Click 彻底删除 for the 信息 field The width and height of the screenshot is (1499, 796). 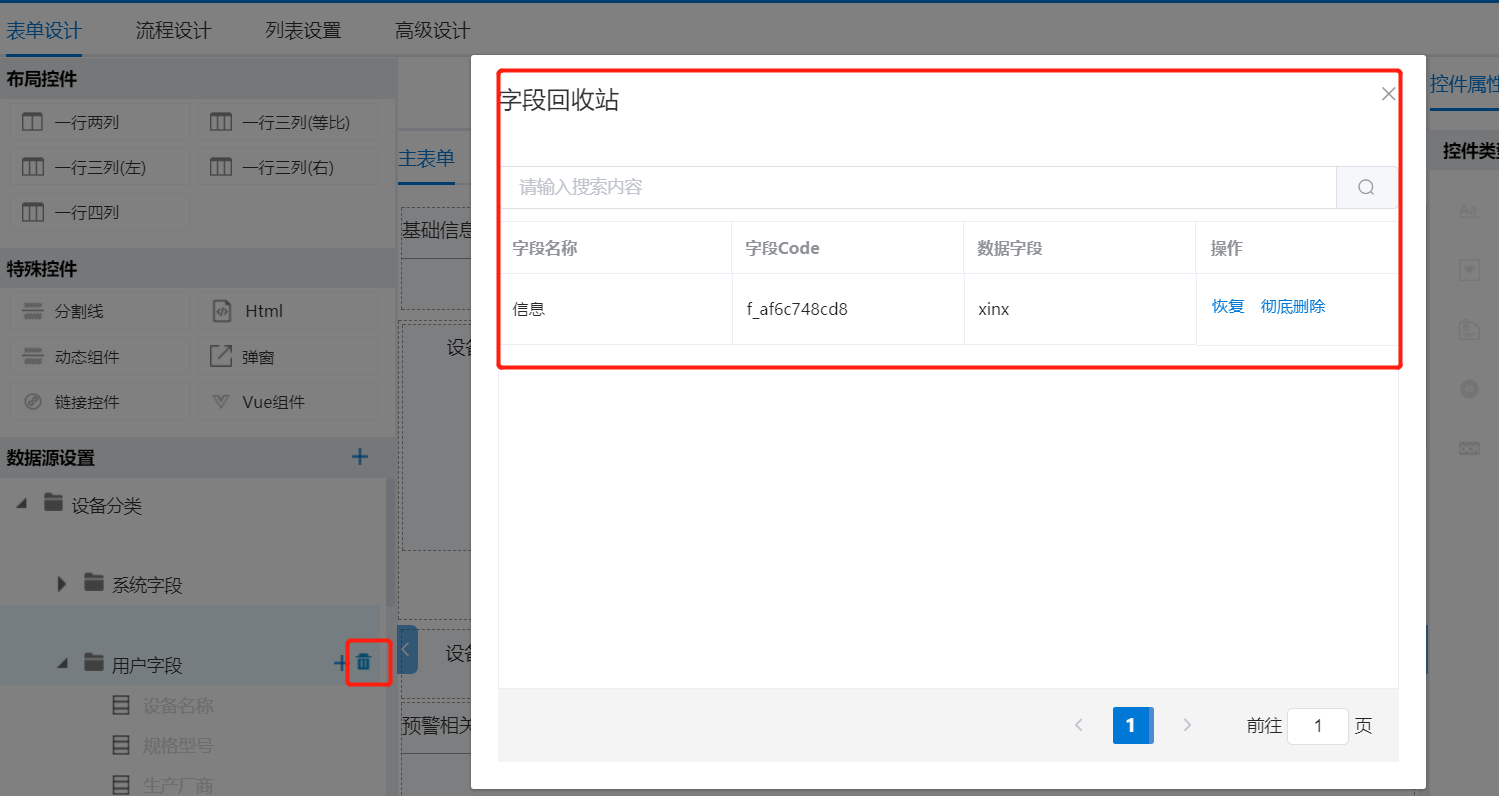[x=1293, y=306]
